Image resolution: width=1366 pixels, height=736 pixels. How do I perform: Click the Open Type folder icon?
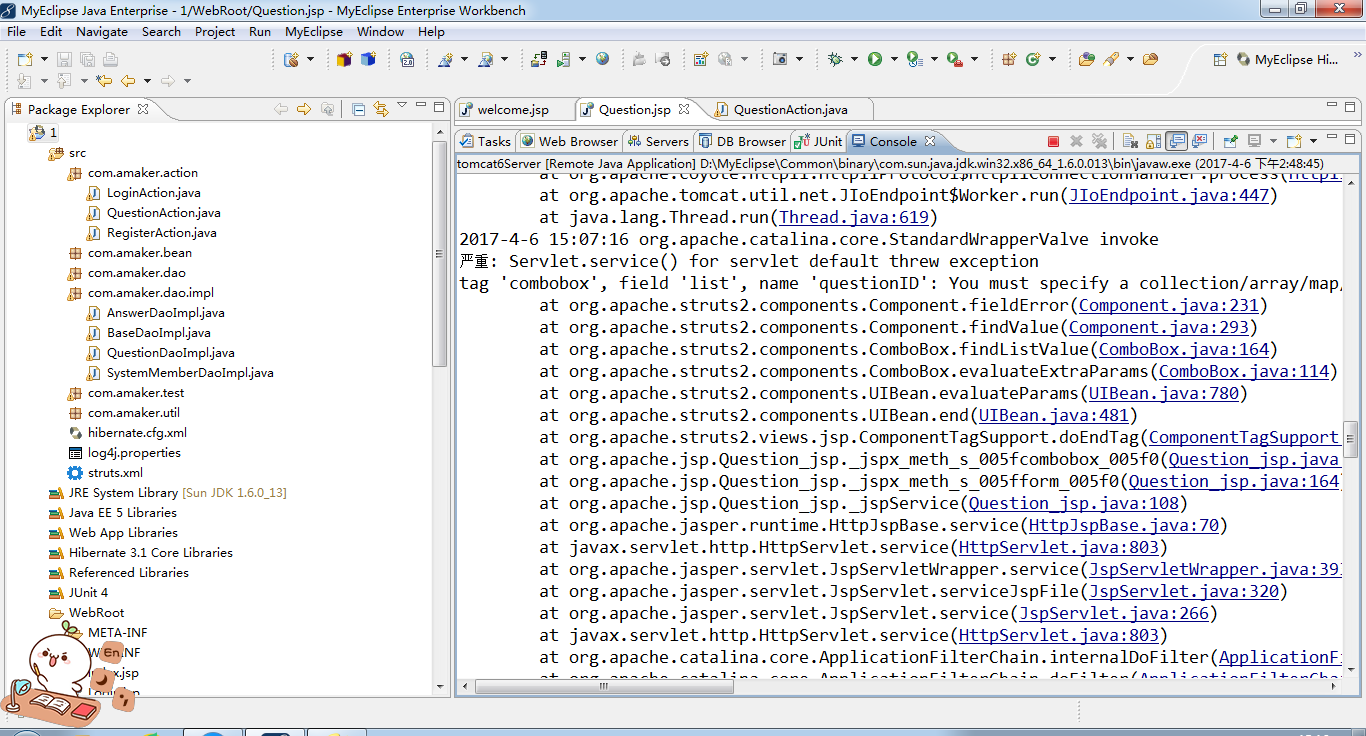(x=1087, y=59)
